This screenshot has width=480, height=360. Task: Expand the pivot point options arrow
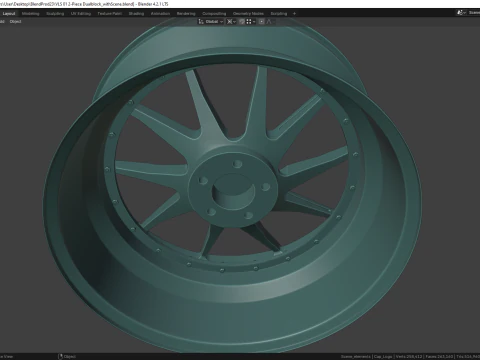tap(234, 22)
